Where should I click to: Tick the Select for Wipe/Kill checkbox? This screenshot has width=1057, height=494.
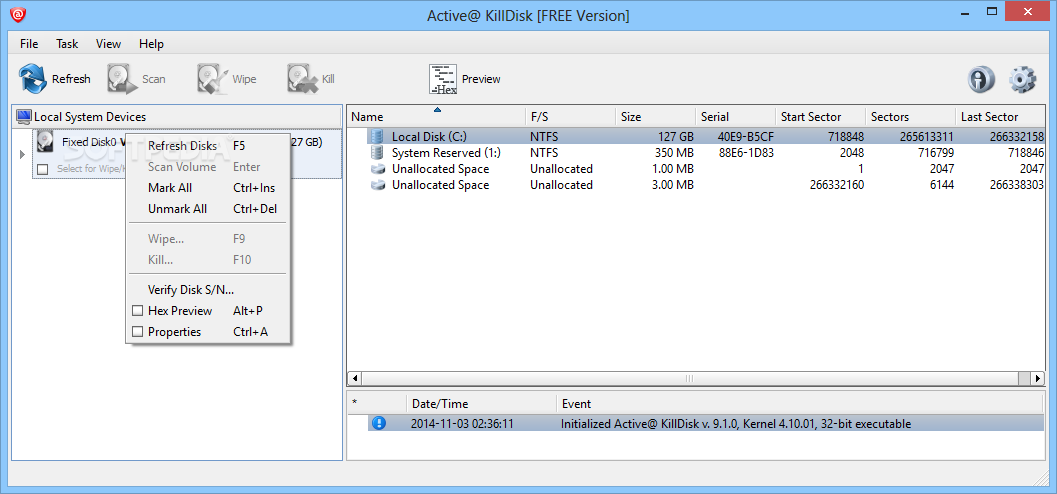tap(43, 169)
